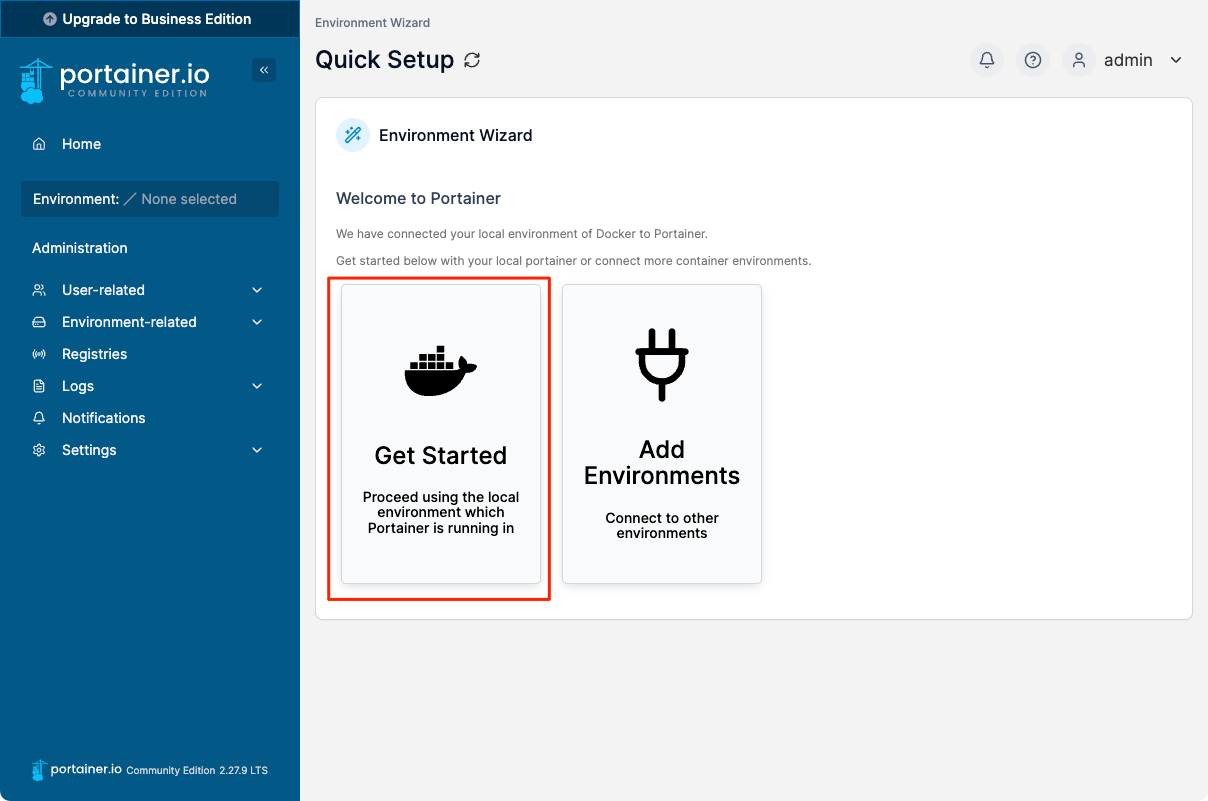Open notifications bell in top header
The width and height of the screenshot is (1208, 801).
click(x=987, y=60)
